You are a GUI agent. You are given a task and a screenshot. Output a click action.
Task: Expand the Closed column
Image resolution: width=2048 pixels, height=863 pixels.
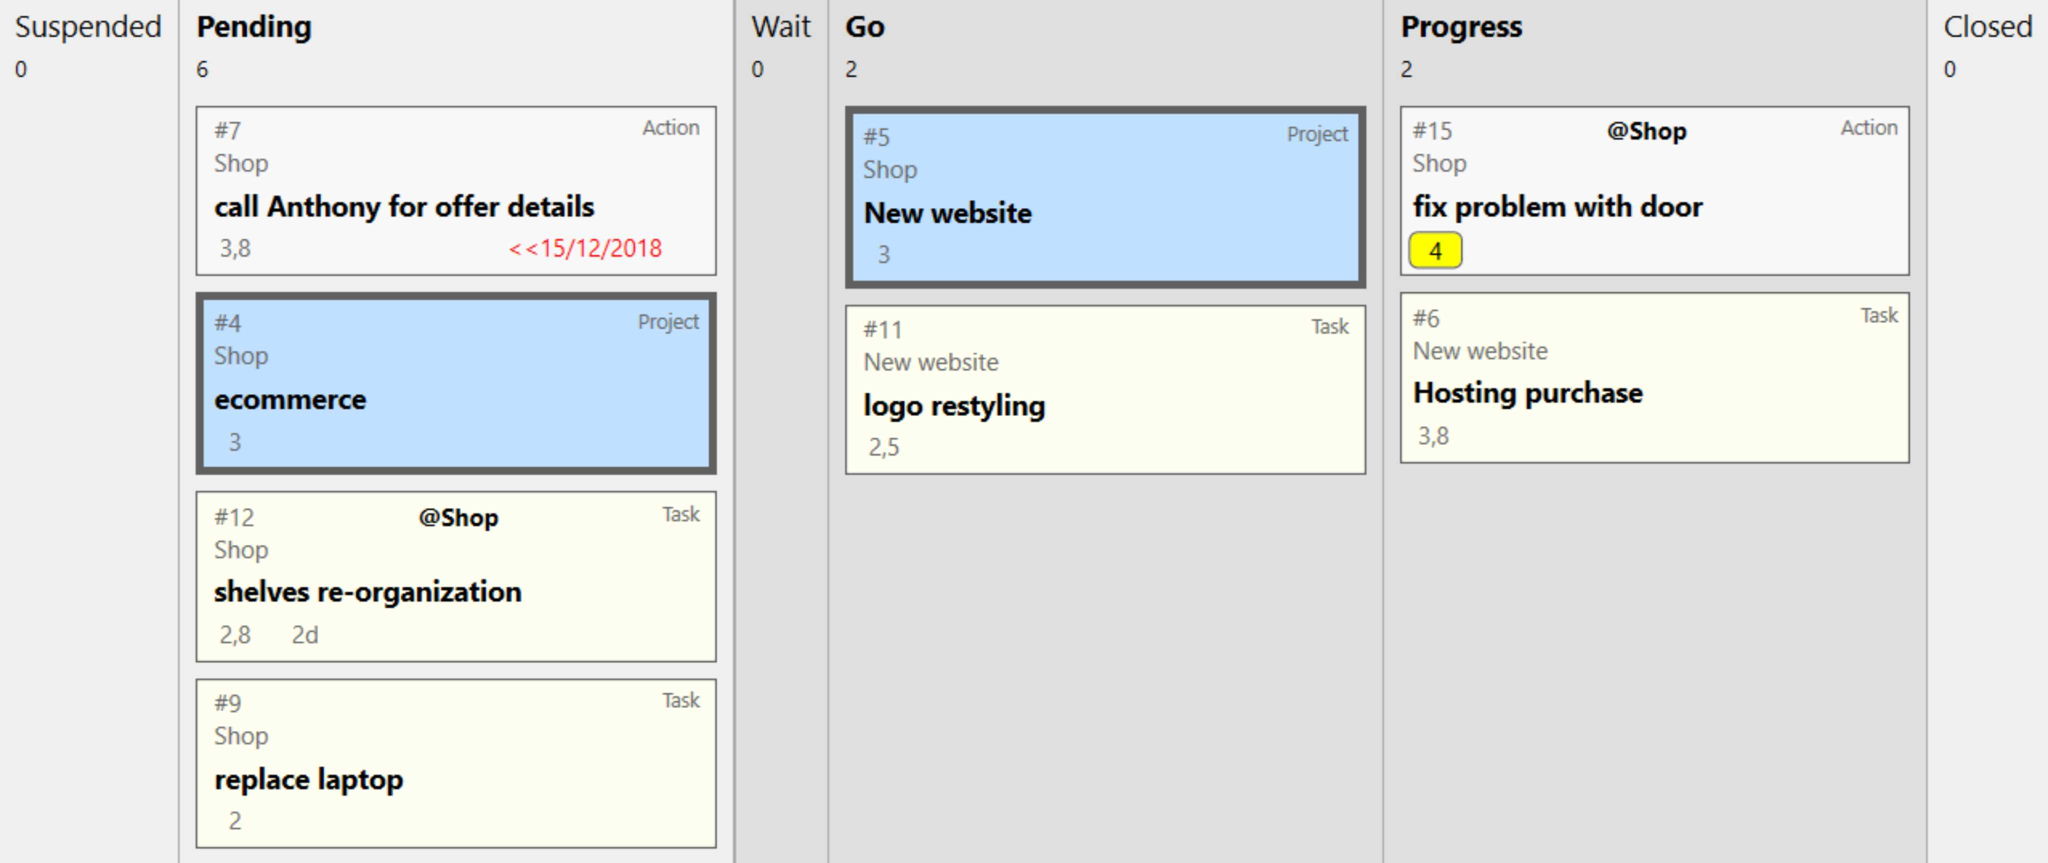pos(1988,27)
